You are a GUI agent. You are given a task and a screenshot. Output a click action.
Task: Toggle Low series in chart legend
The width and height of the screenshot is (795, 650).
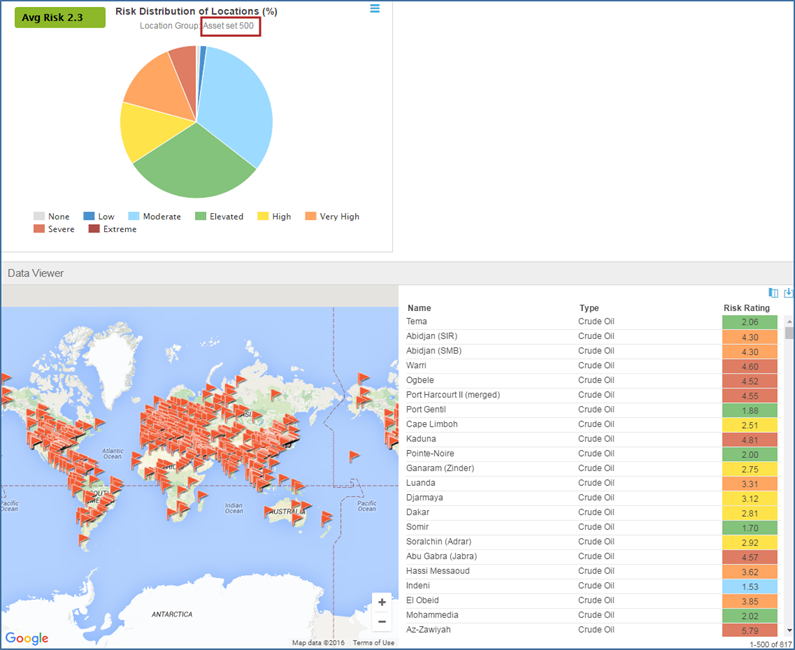[x=98, y=216]
